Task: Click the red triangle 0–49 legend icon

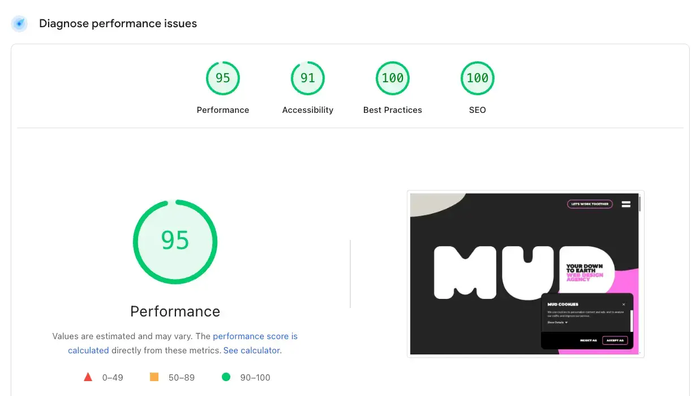Action: [88, 377]
